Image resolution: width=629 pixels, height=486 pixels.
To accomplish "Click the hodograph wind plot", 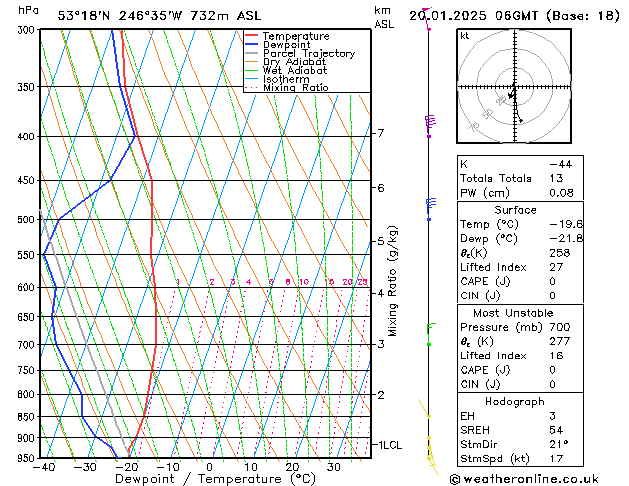I will 514,86.
